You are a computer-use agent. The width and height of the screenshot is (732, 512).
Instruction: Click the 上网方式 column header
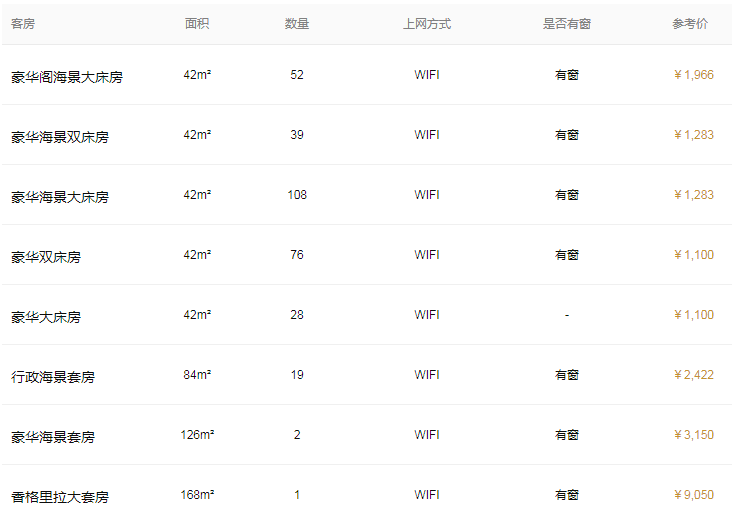(427, 23)
